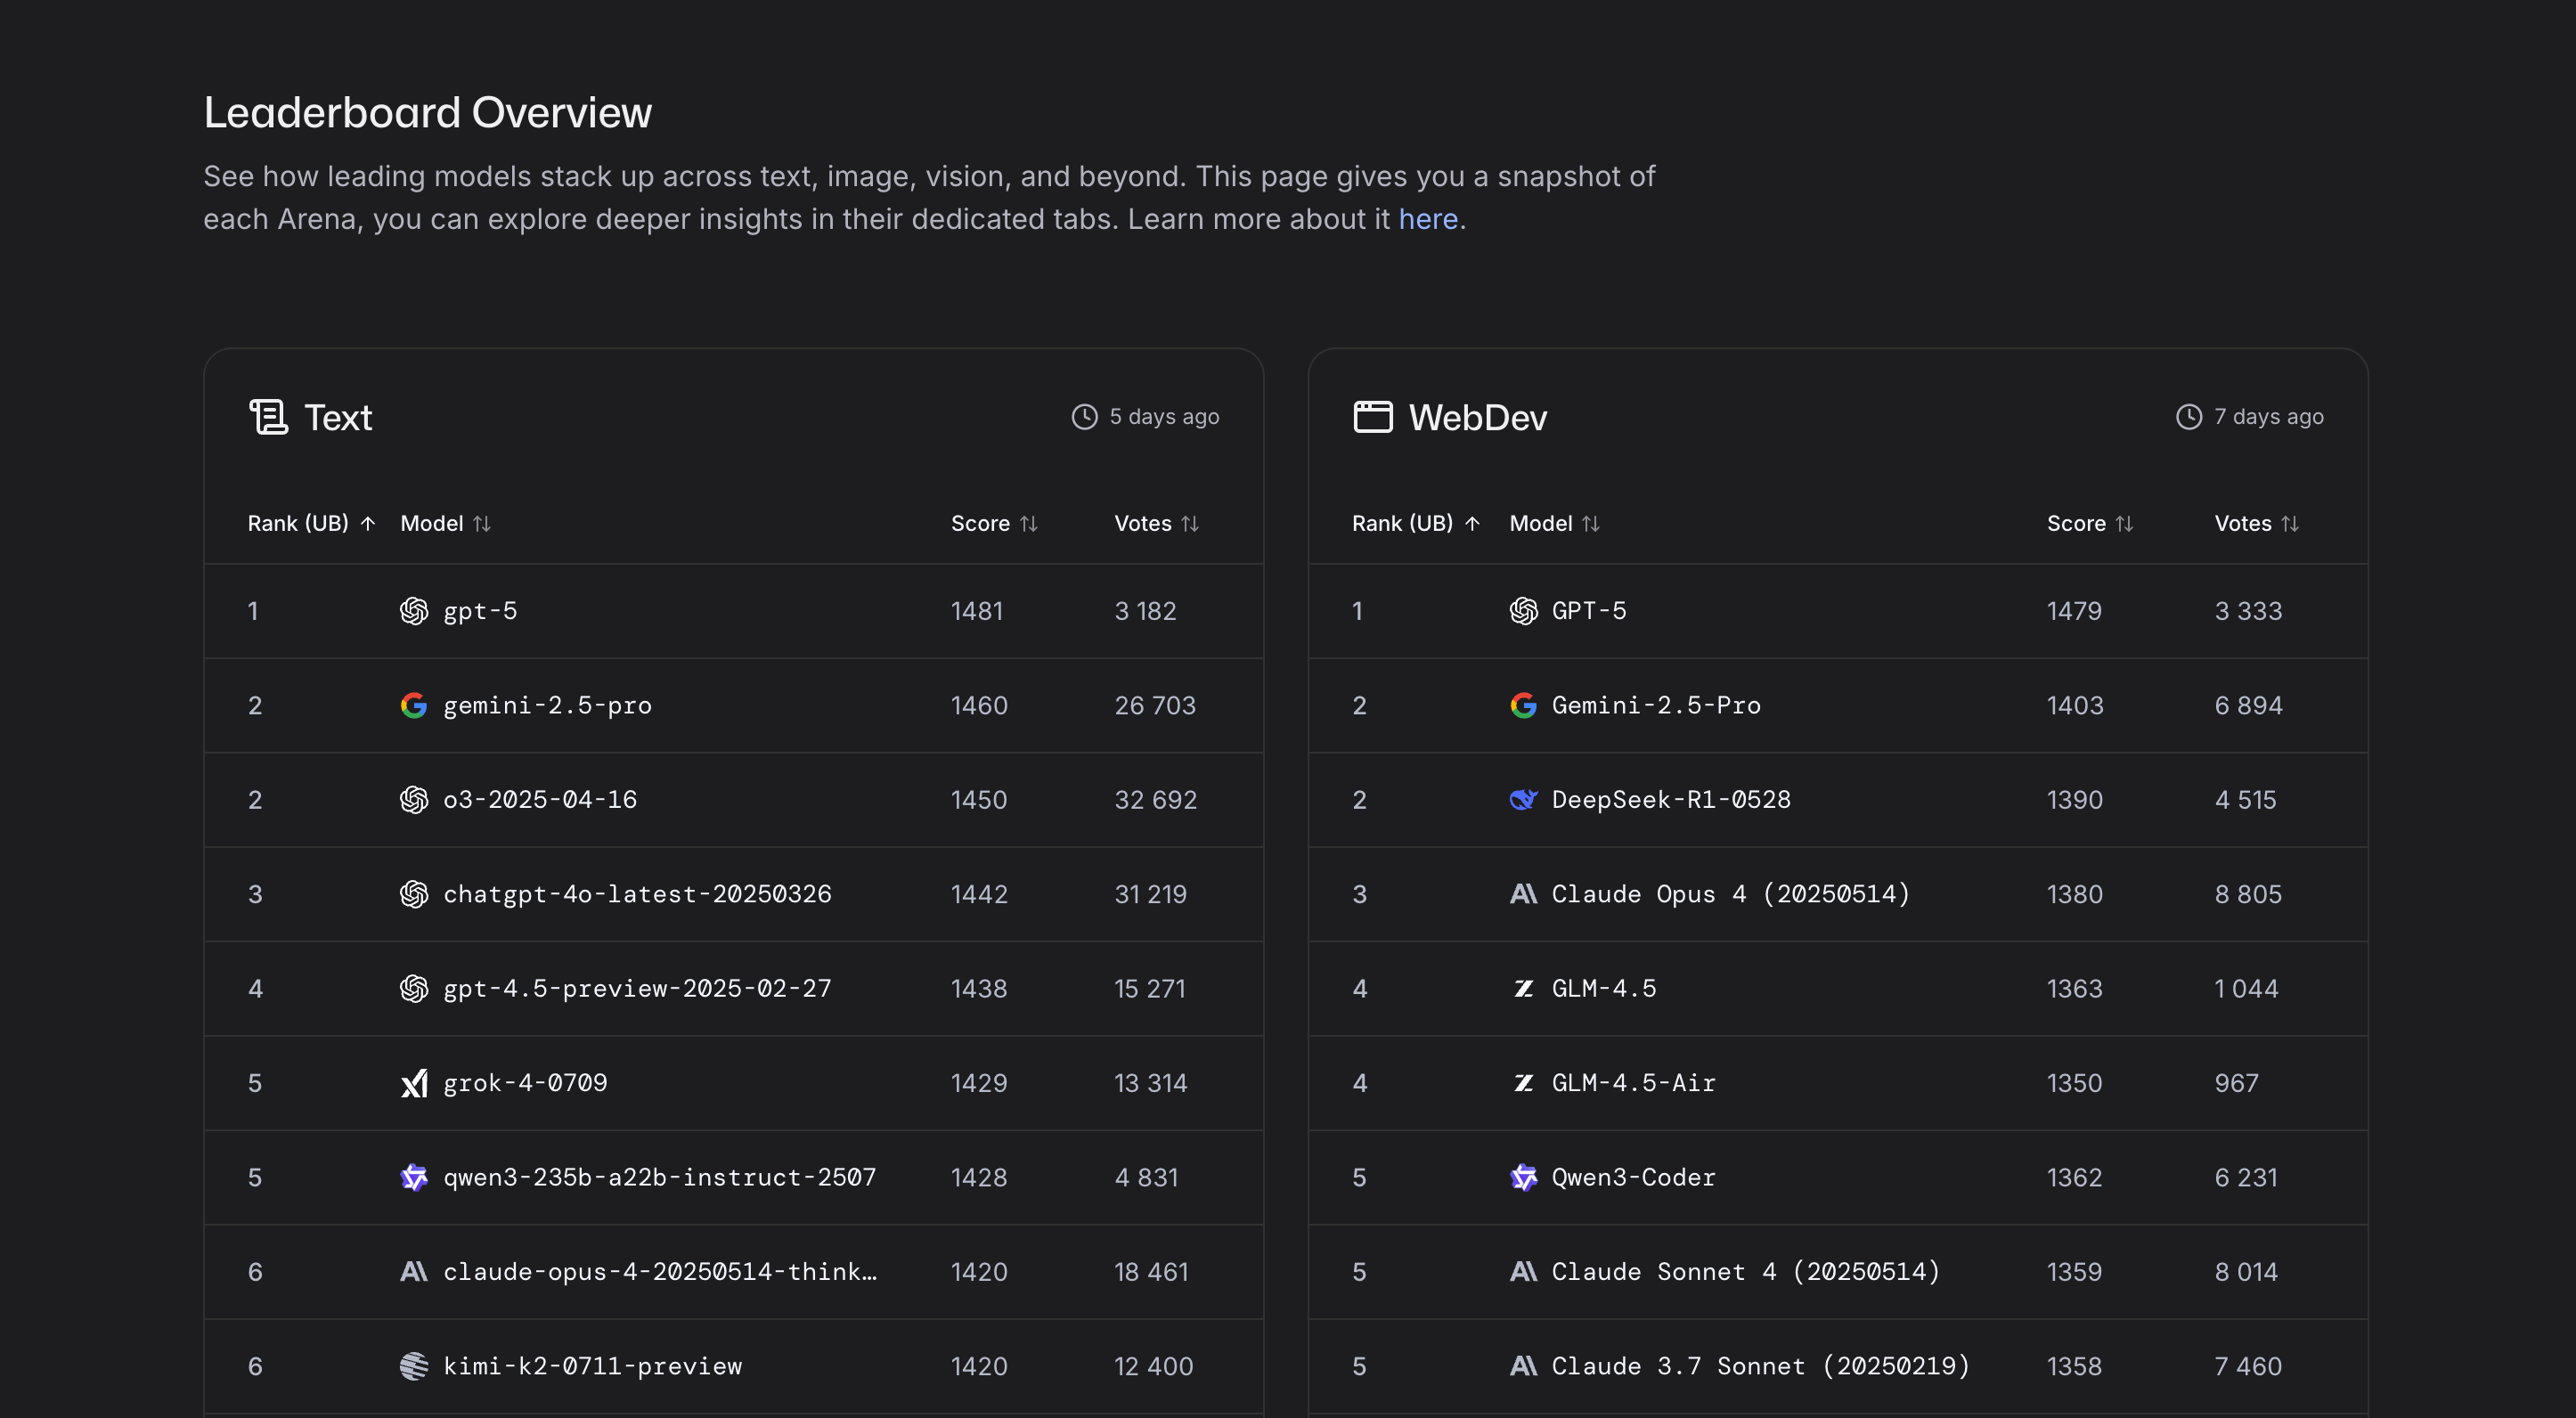Select Claude 3.7 Sonnet (20250219) model name
The width and height of the screenshot is (2576, 1418).
coord(1761,1366)
